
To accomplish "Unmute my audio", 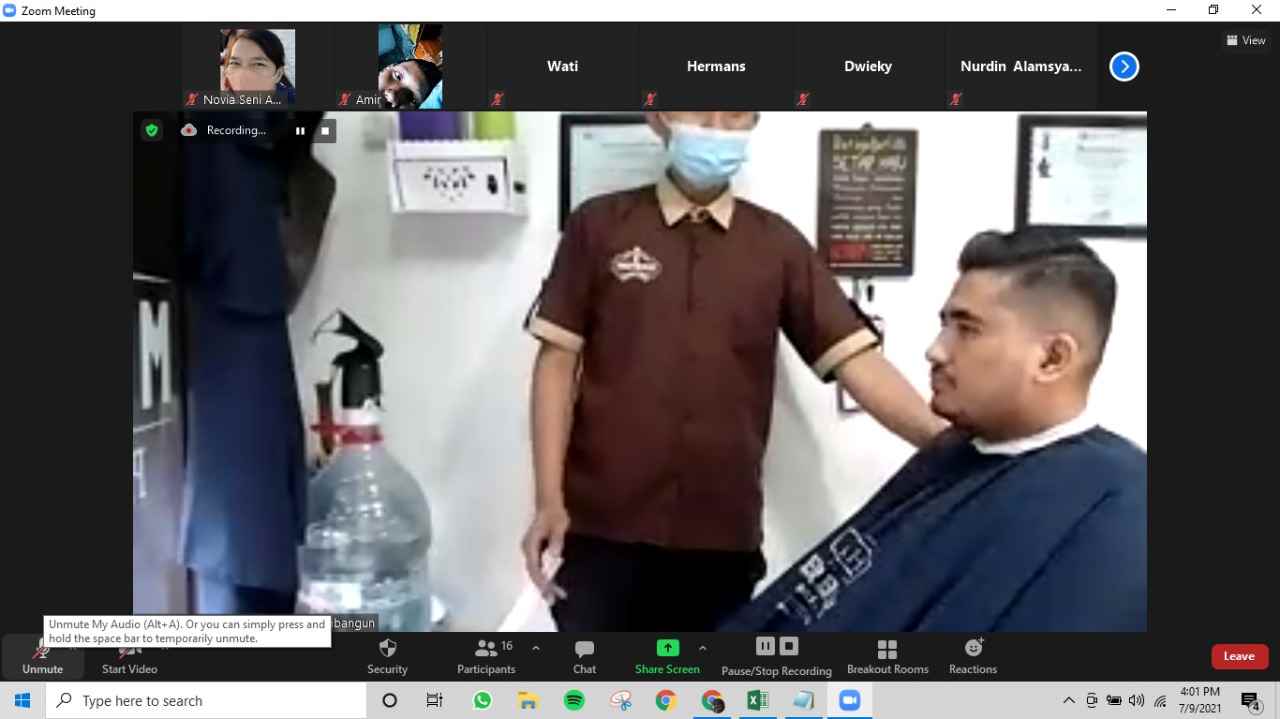I will coord(42,656).
